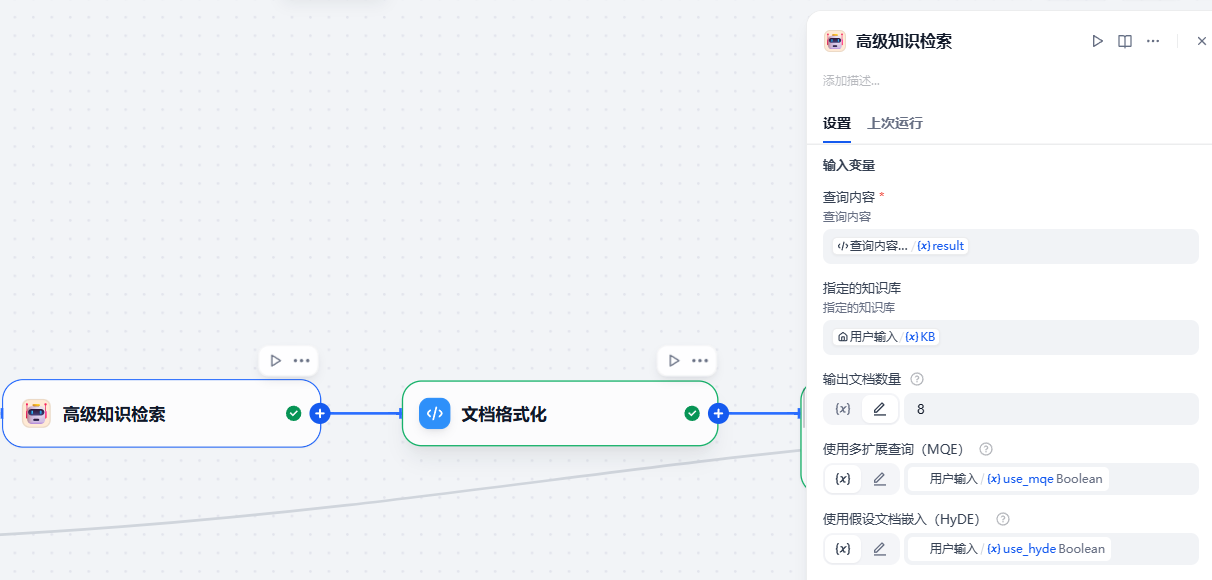This screenshot has width=1212, height=580.
Task: Switch 输出文档数量 to variable mode
Action: (x=843, y=409)
